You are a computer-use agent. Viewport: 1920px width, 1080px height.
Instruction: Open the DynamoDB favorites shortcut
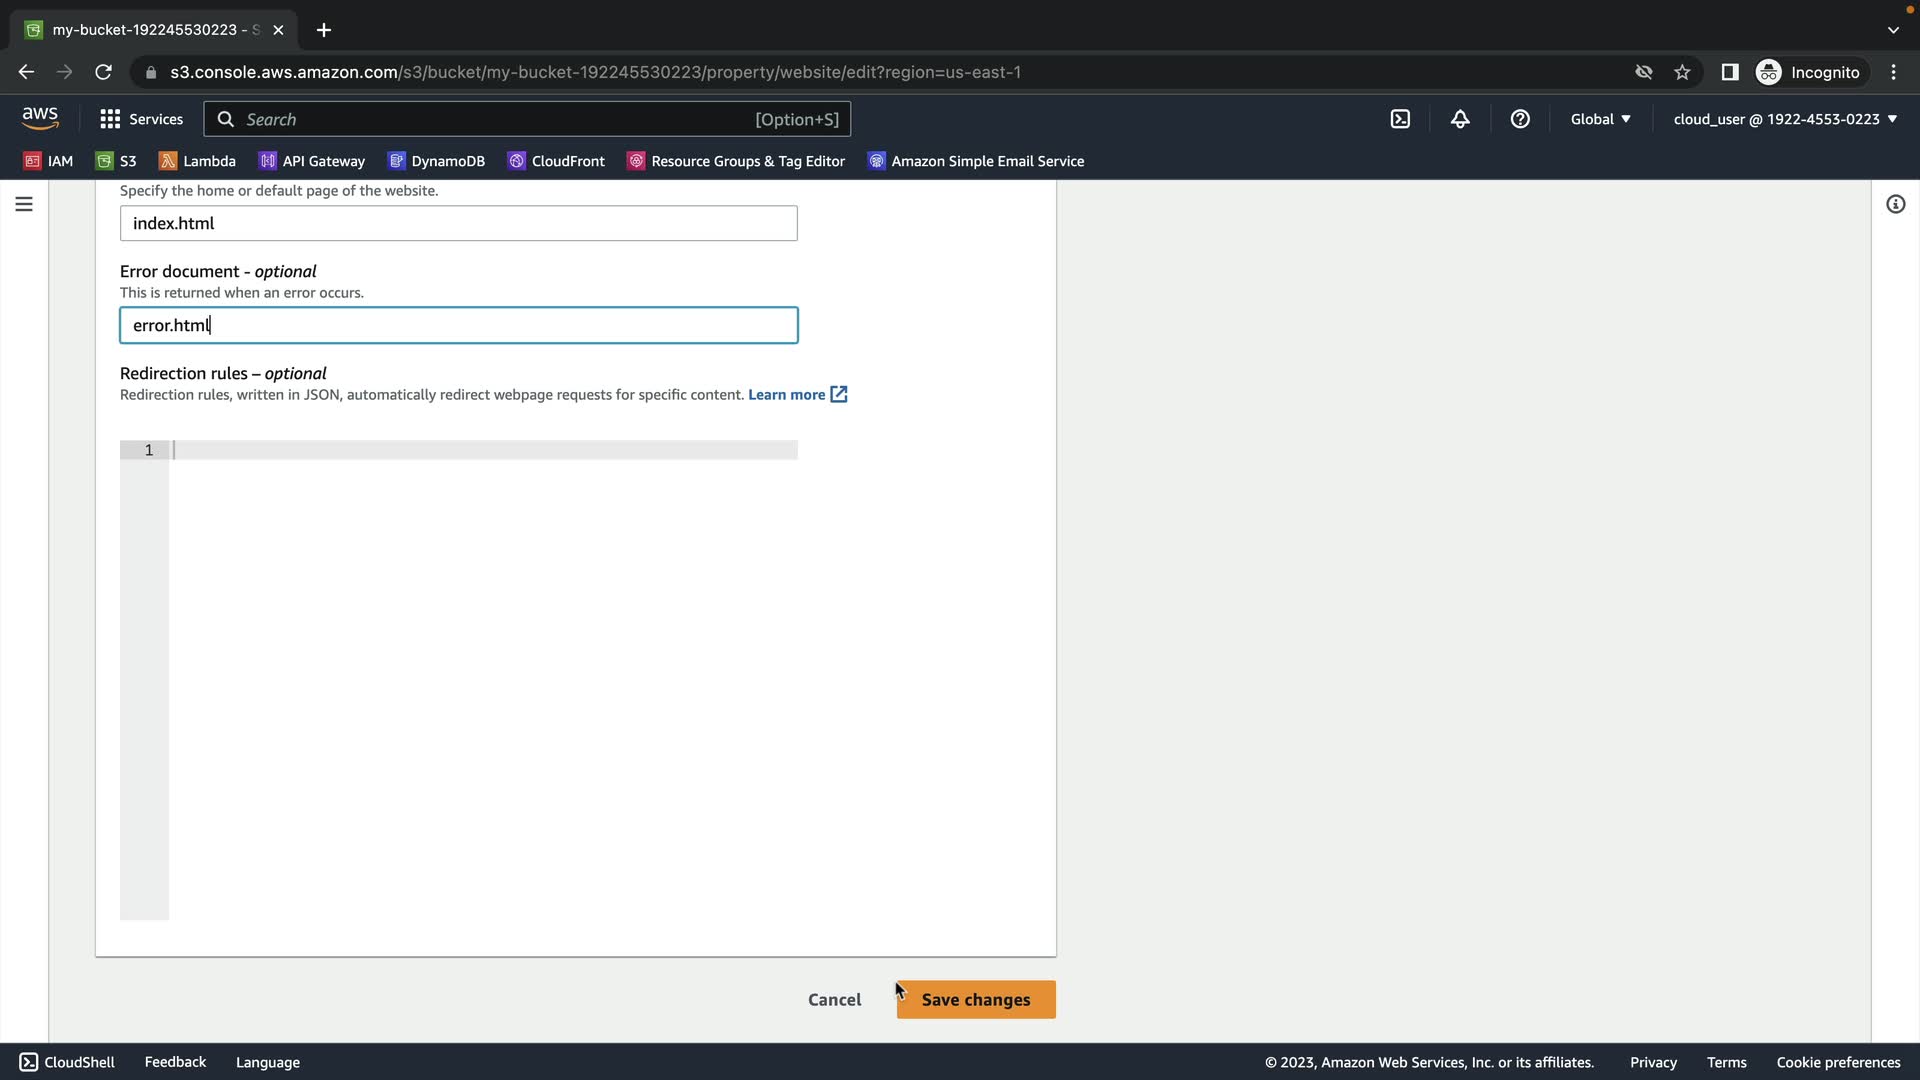[437, 161]
